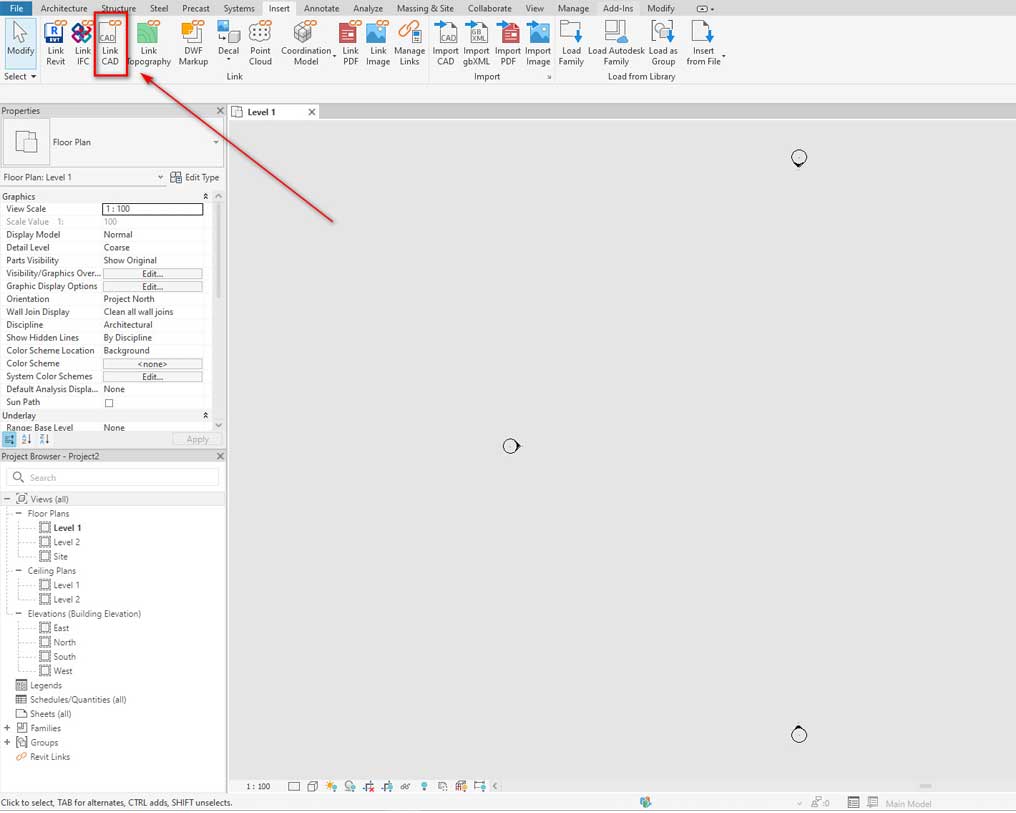Switch to the View ribbon tab
Image resolution: width=1016 pixels, height=813 pixels.
(x=535, y=8)
